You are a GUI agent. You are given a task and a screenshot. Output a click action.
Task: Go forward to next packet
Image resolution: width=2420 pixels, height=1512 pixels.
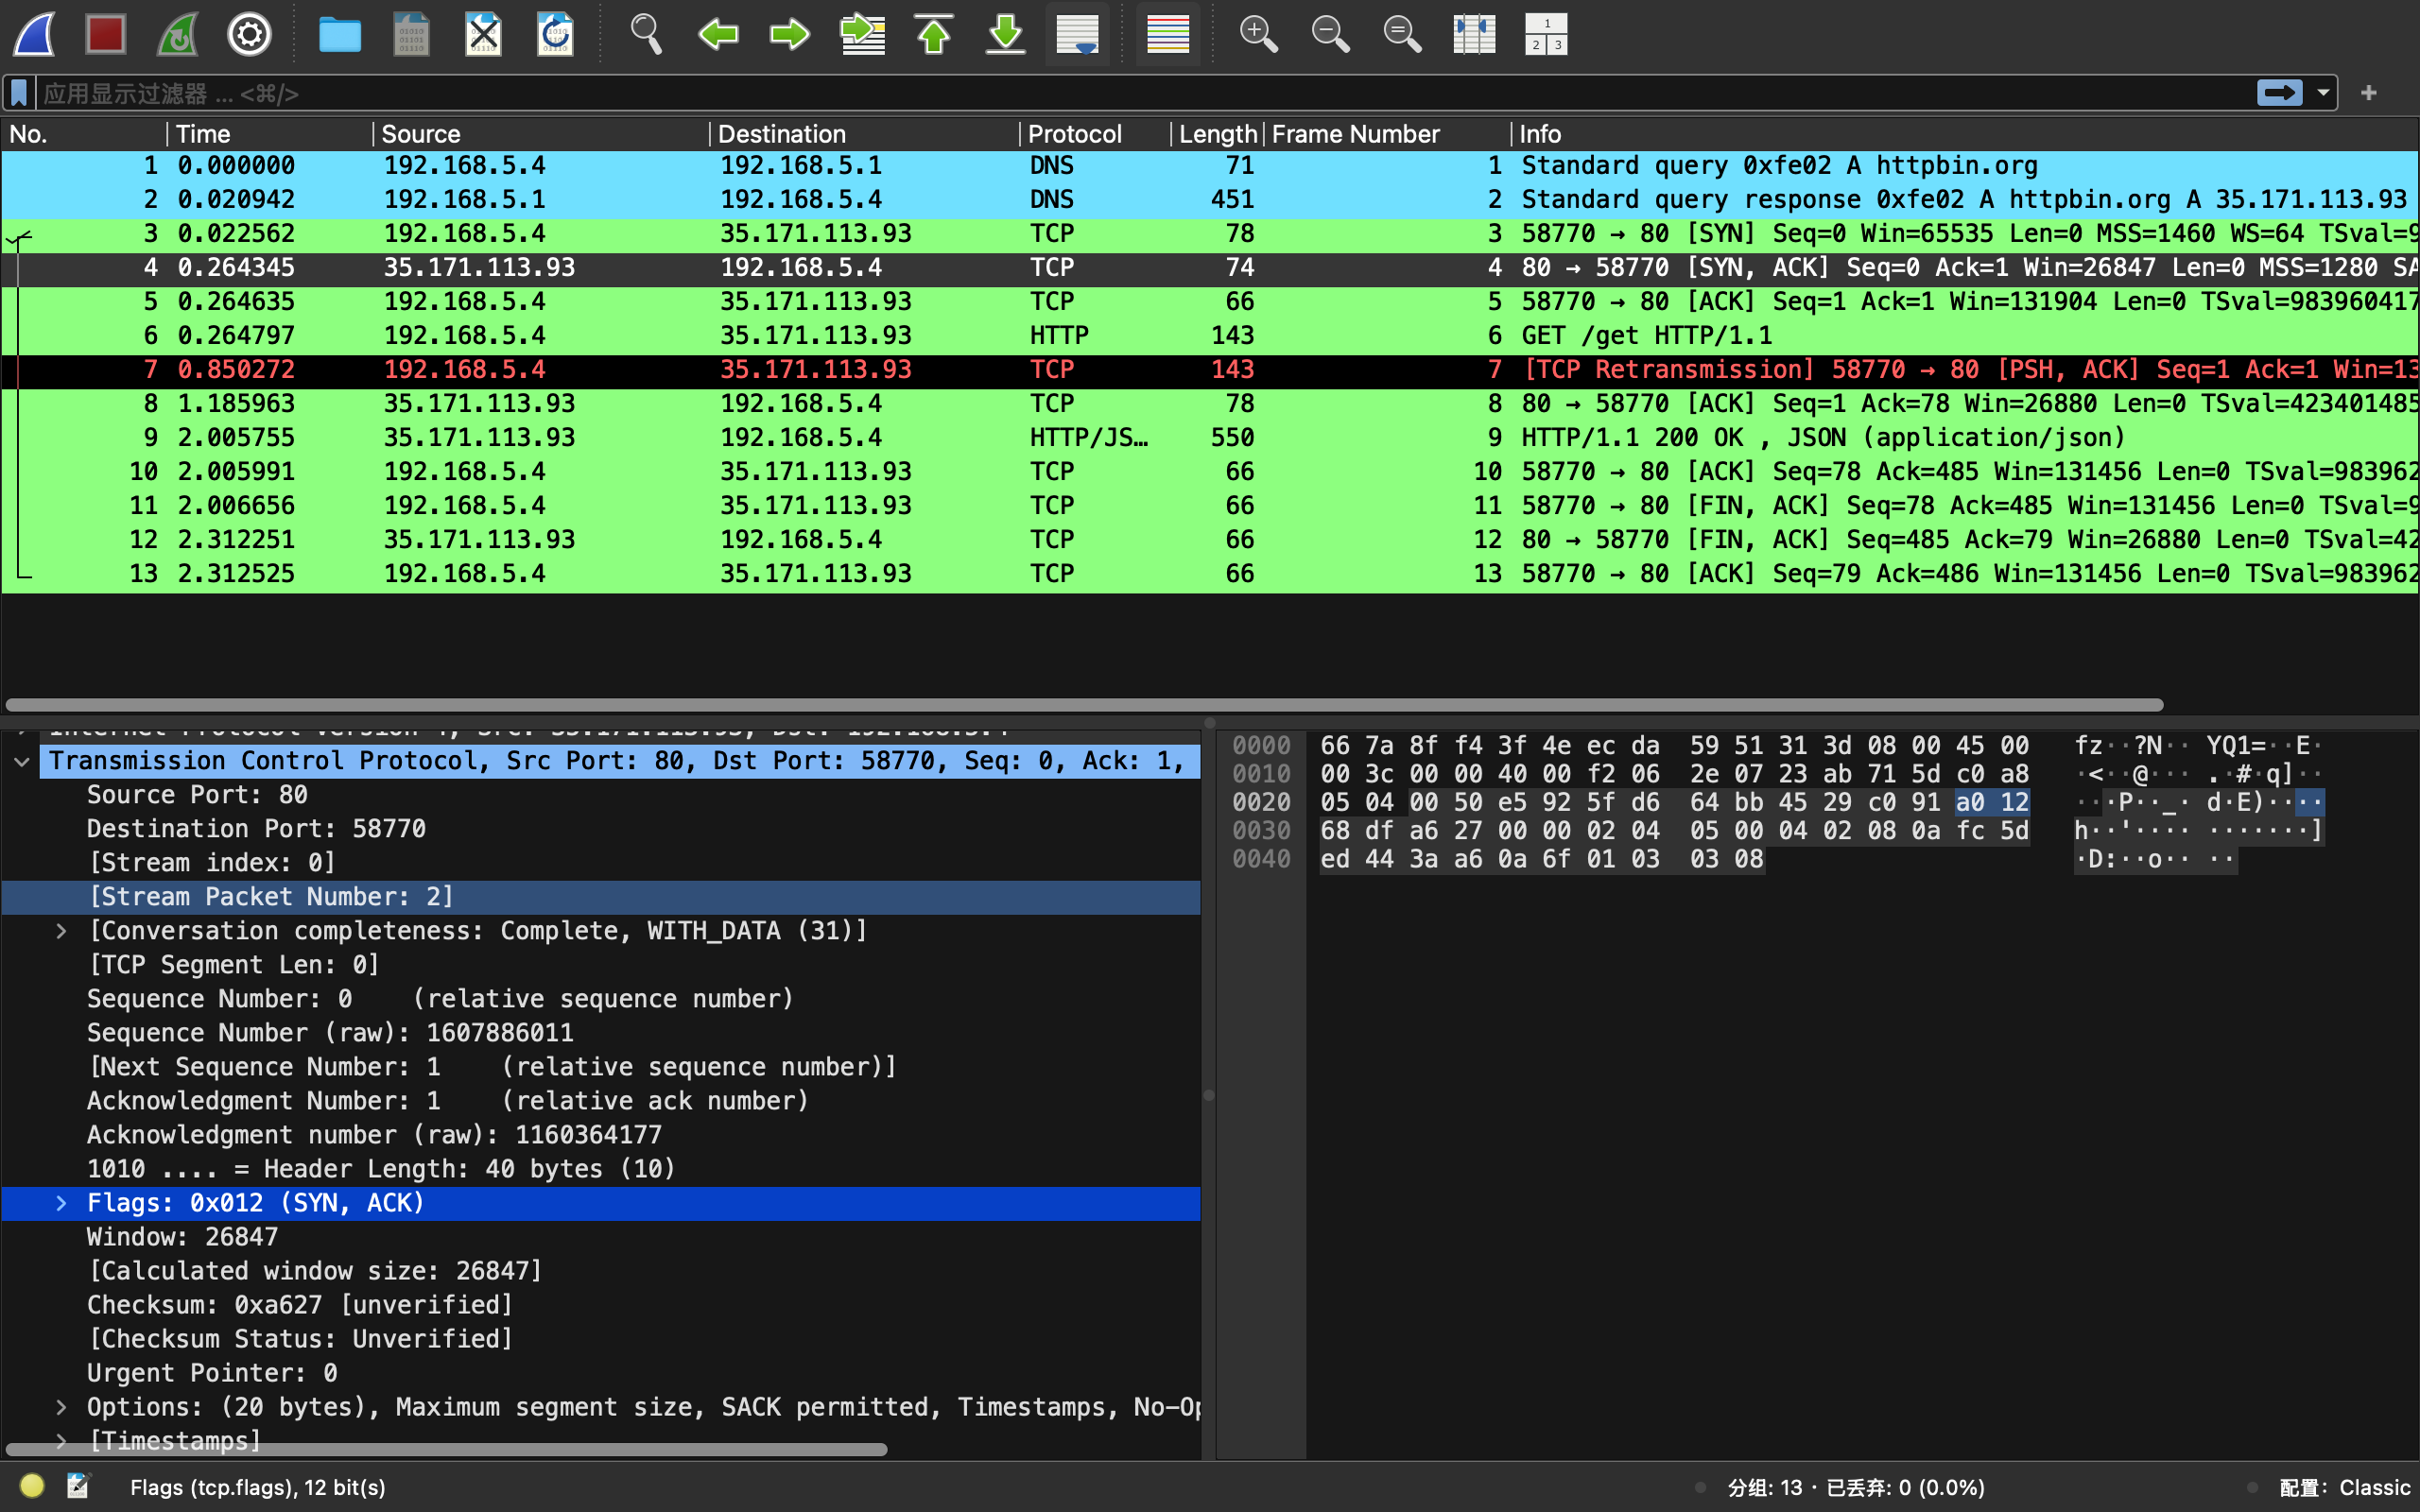[x=790, y=34]
